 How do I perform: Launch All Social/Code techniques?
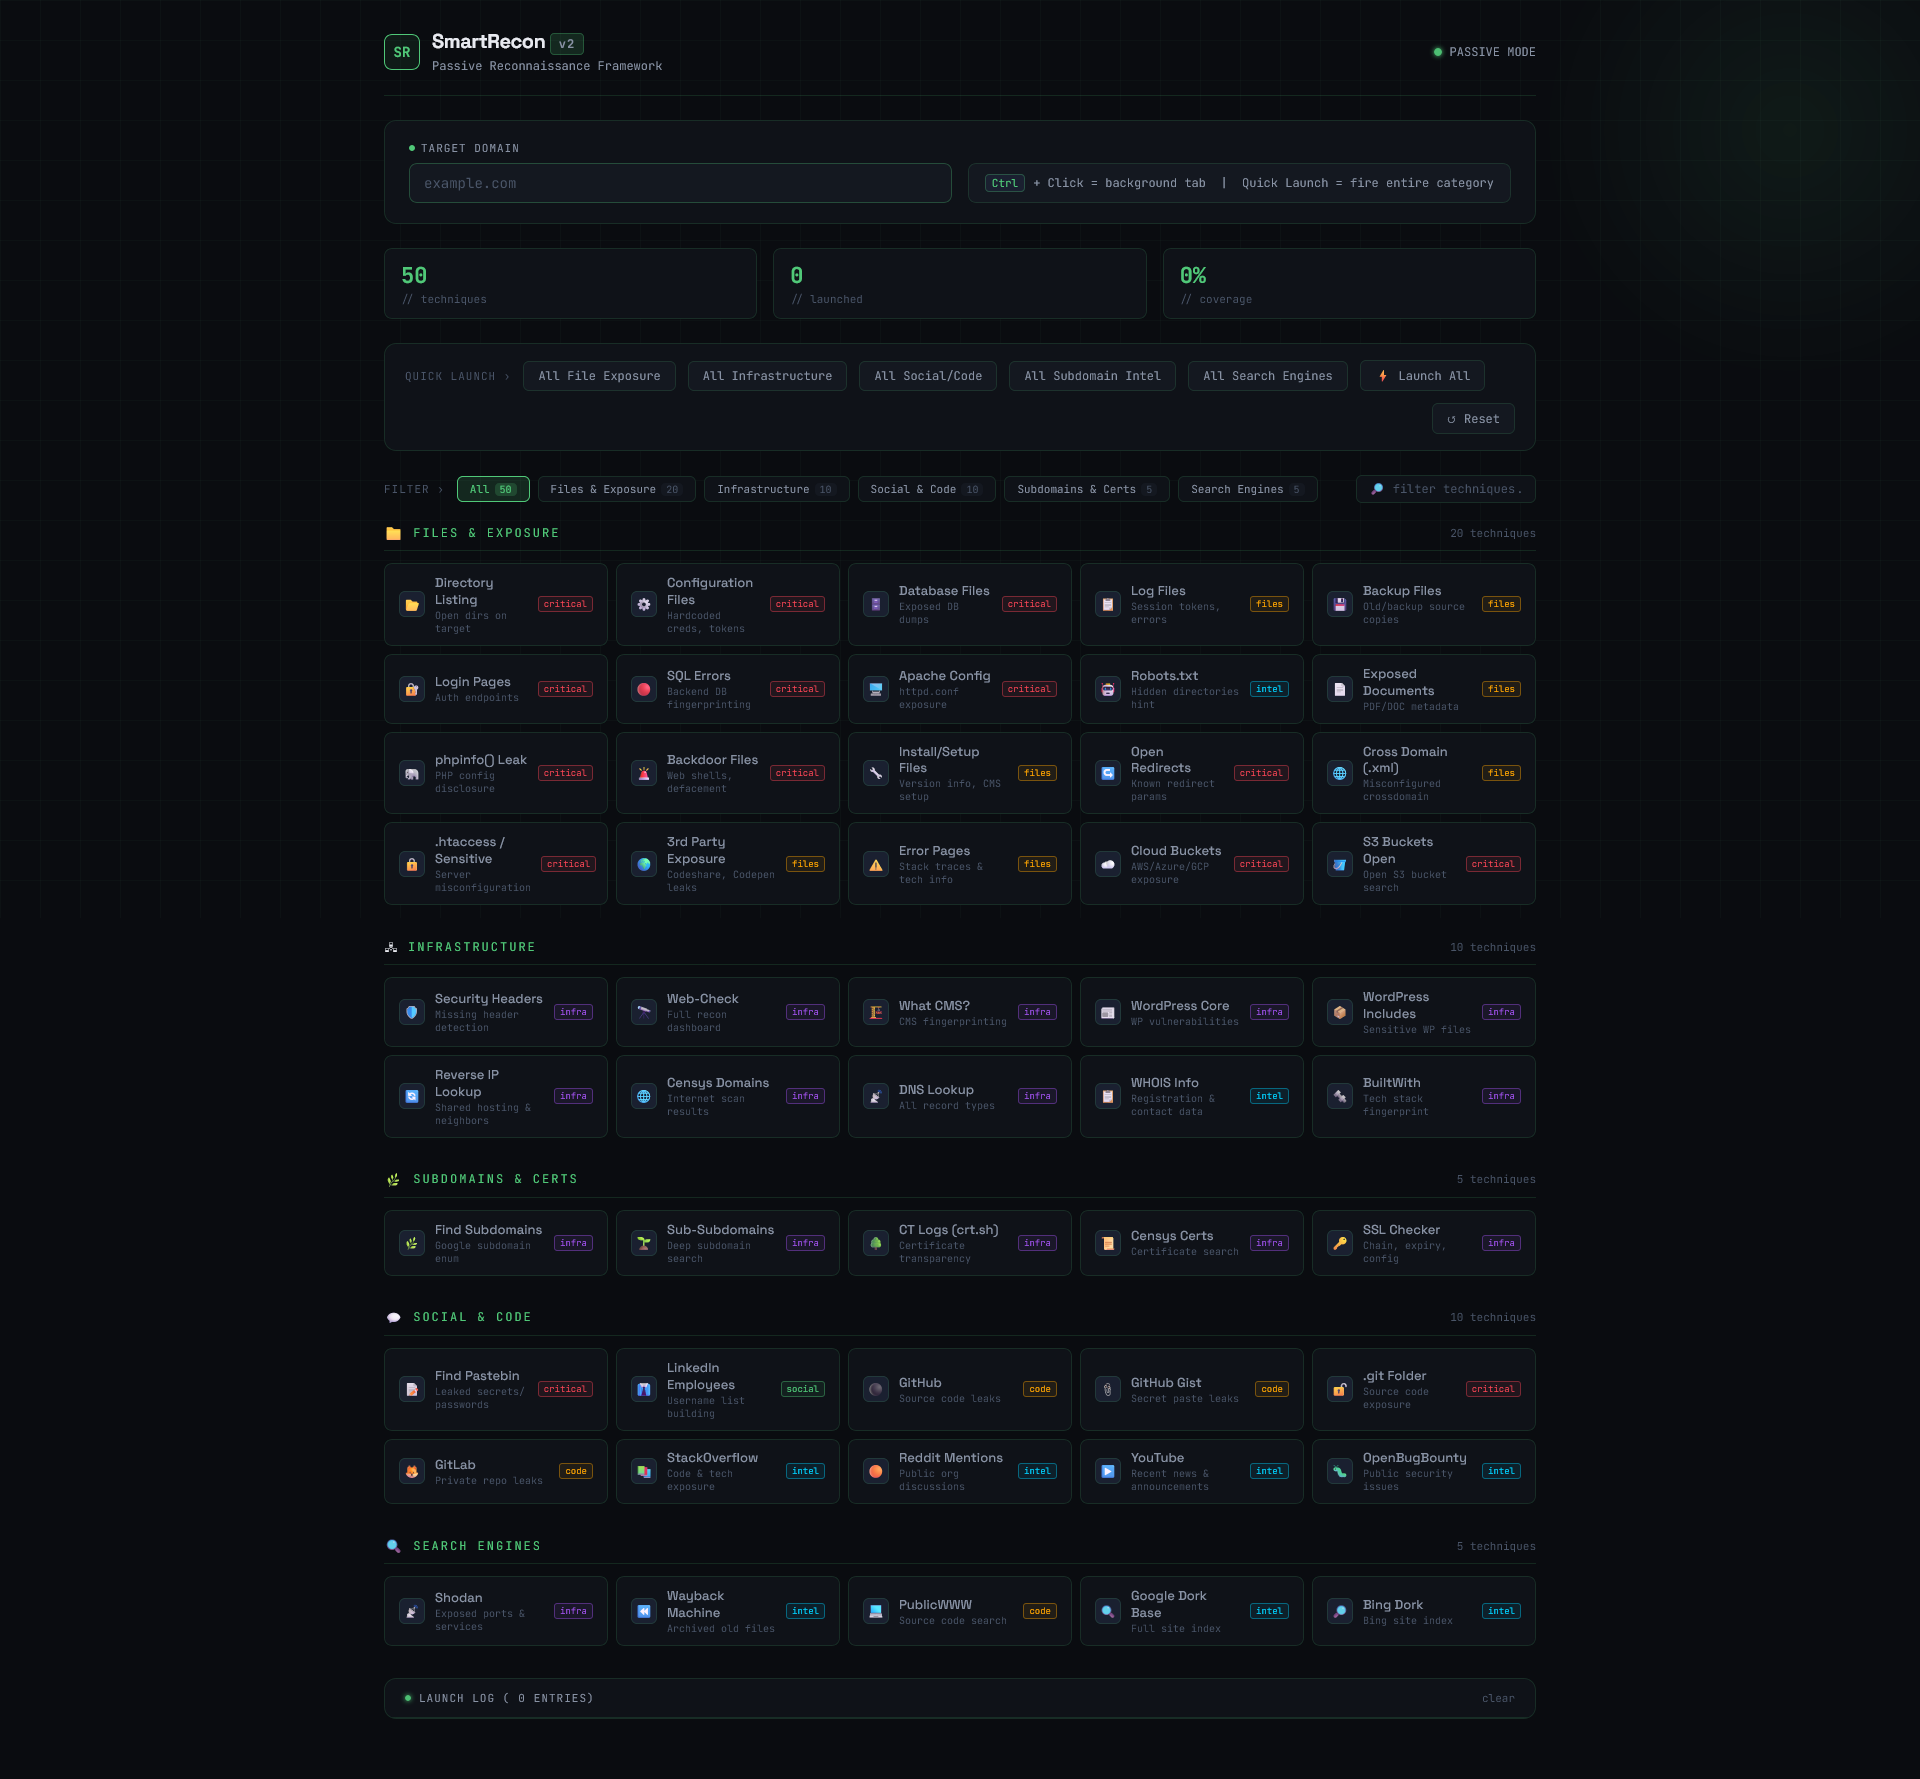tap(928, 376)
